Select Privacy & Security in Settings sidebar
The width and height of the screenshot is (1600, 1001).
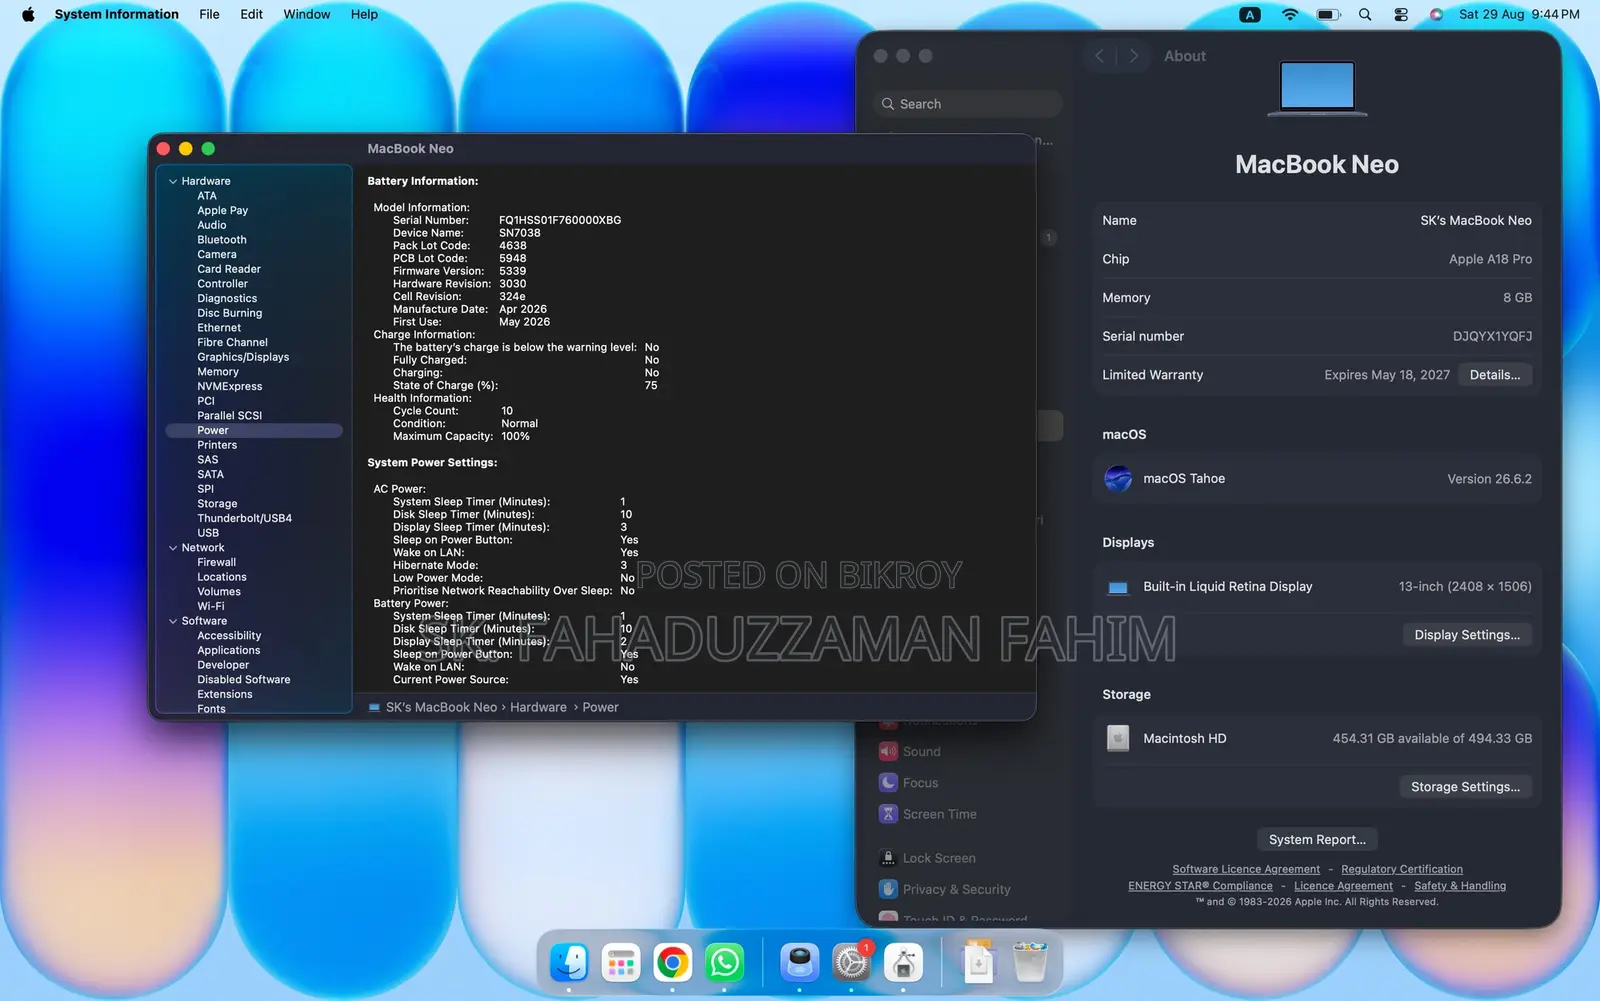956,889
